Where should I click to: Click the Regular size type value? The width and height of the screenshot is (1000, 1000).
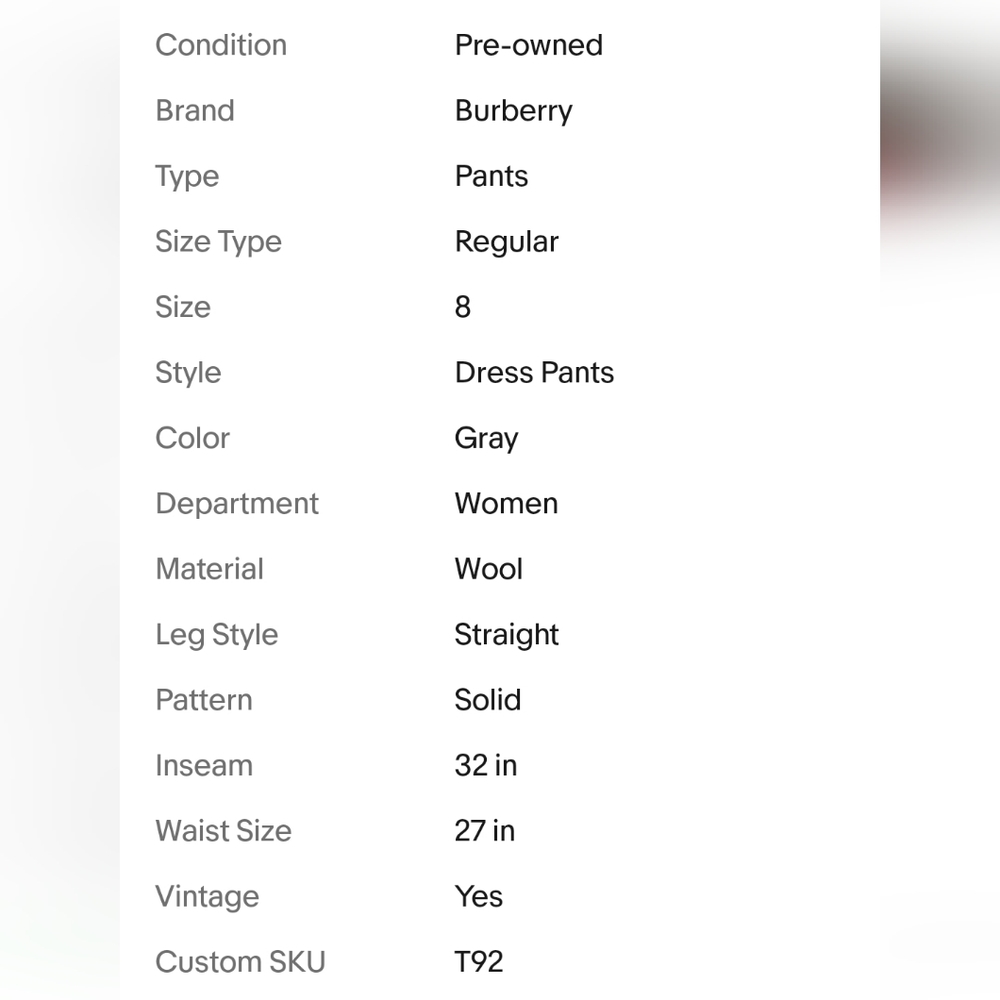click(x=506, y=243)
